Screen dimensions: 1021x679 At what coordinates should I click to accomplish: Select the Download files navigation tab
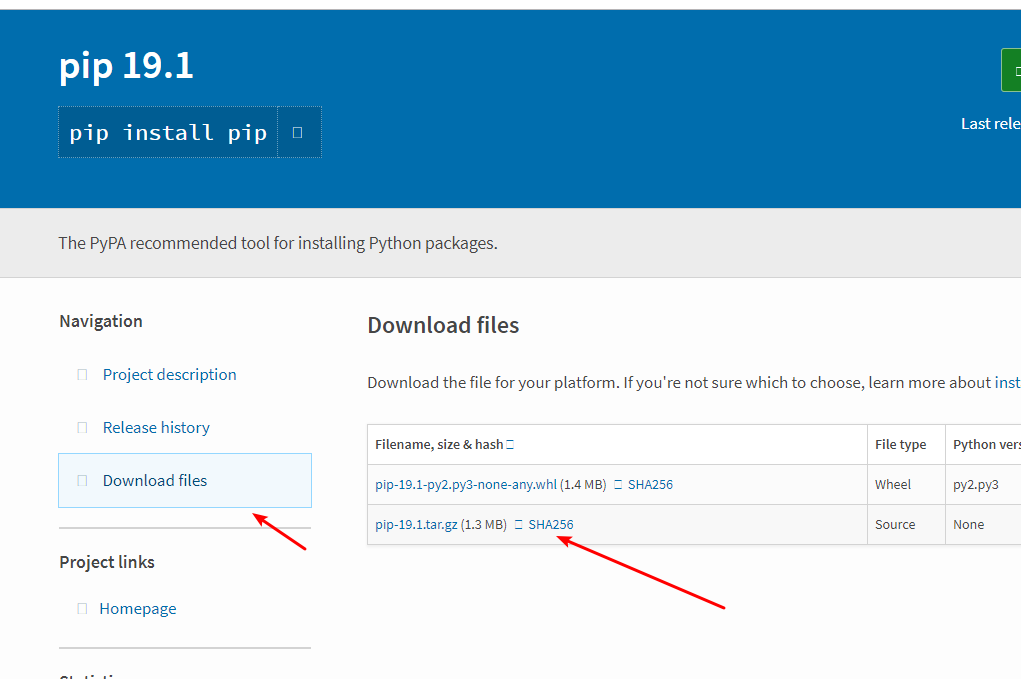(x=185, y=480)
